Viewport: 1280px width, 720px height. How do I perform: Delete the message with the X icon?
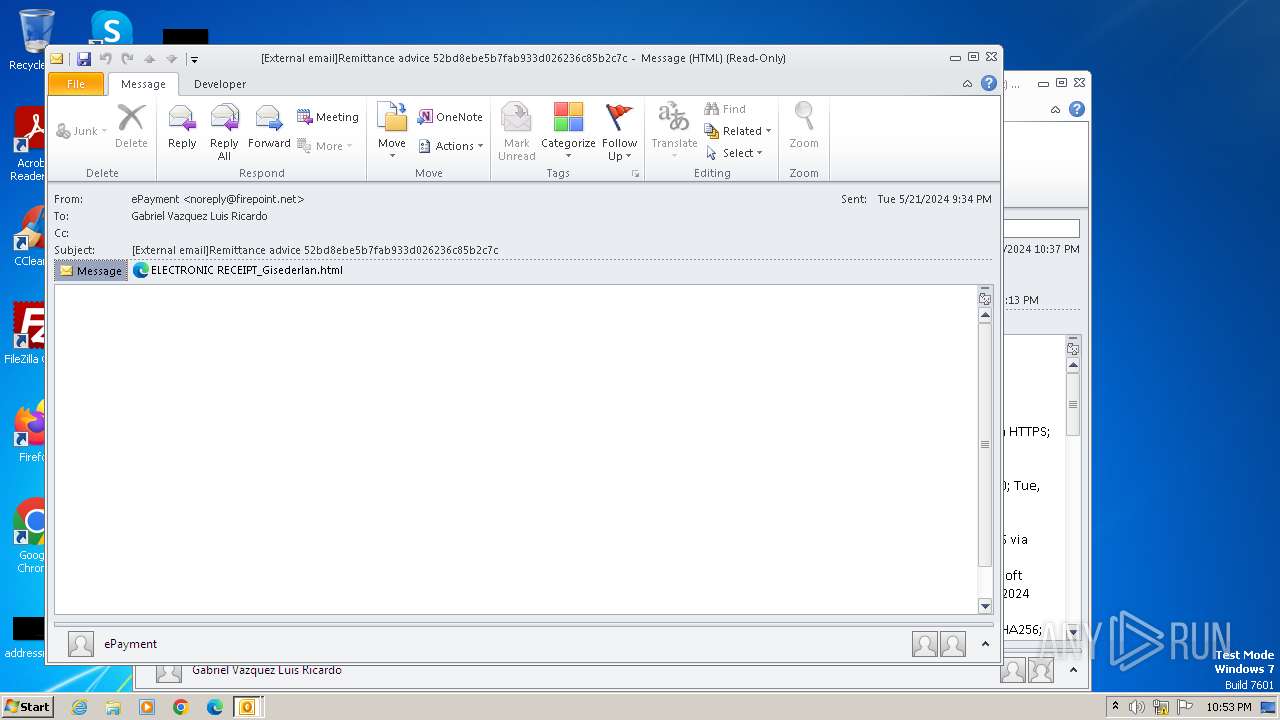coord(131,126)
